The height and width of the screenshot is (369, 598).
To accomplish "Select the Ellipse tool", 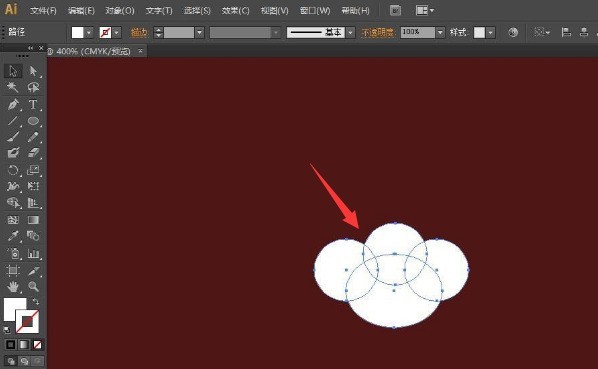I will pos(33,121).
